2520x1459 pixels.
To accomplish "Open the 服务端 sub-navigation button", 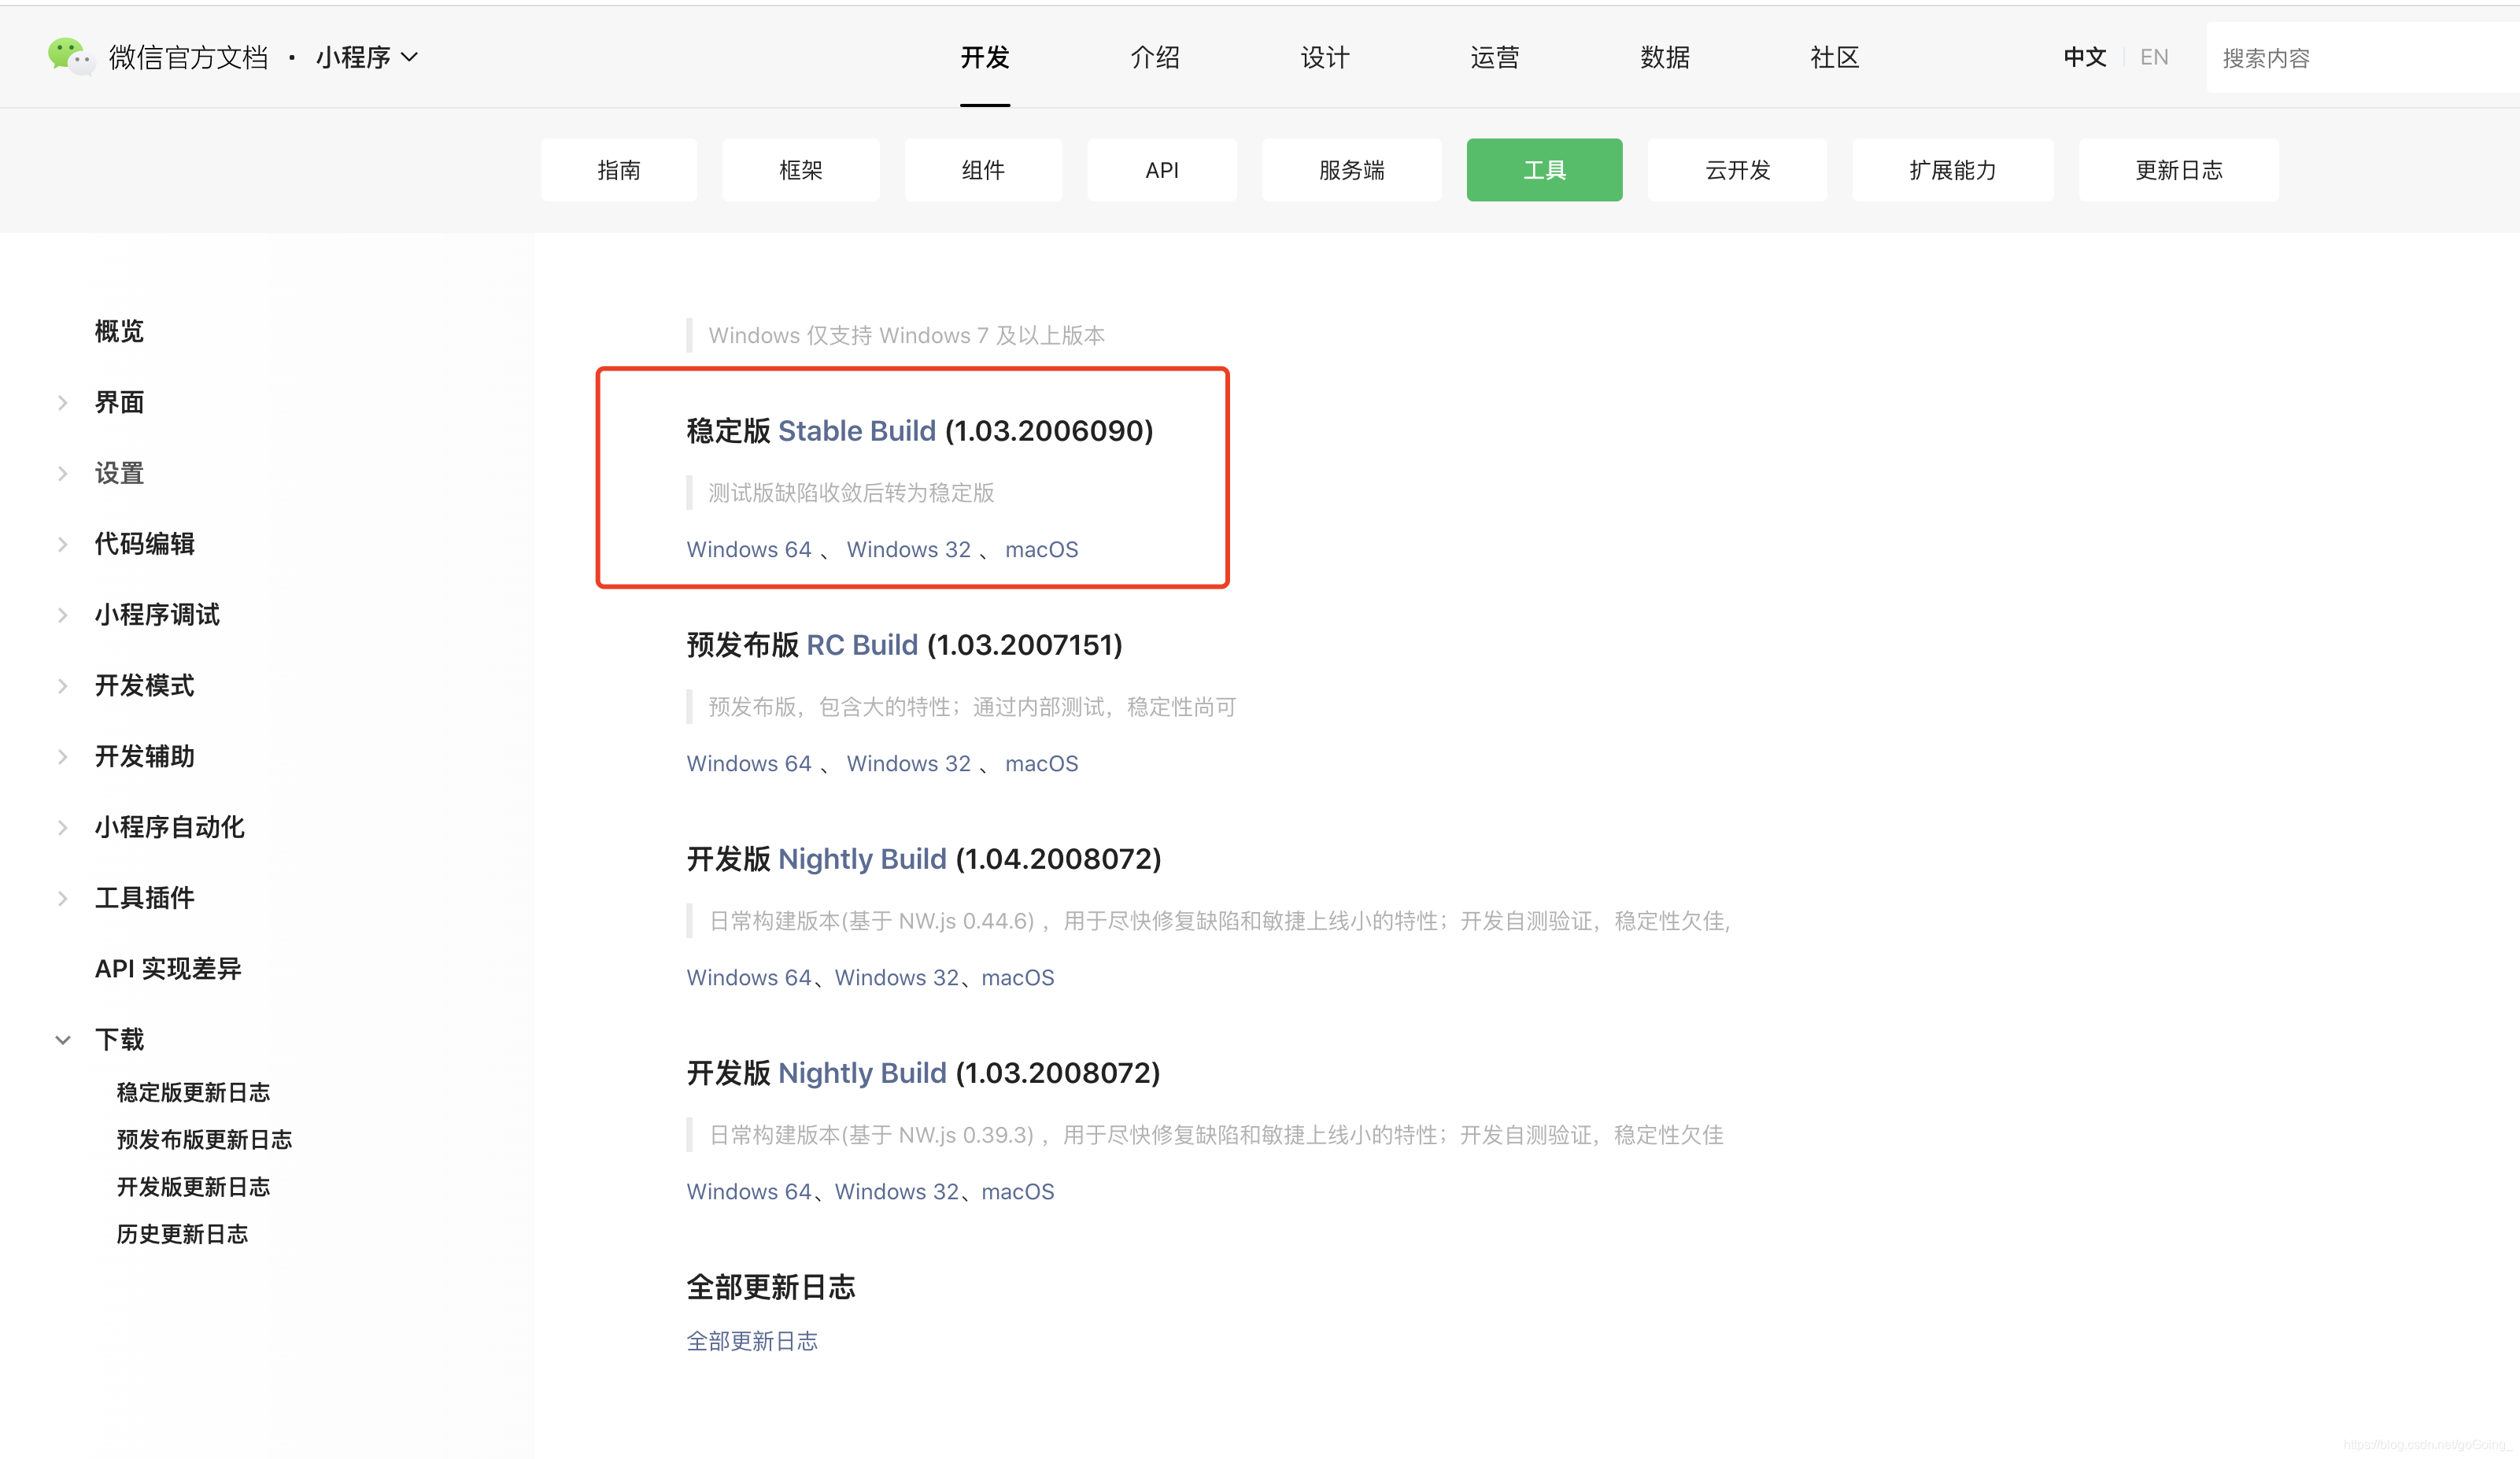I will 1352,170.
